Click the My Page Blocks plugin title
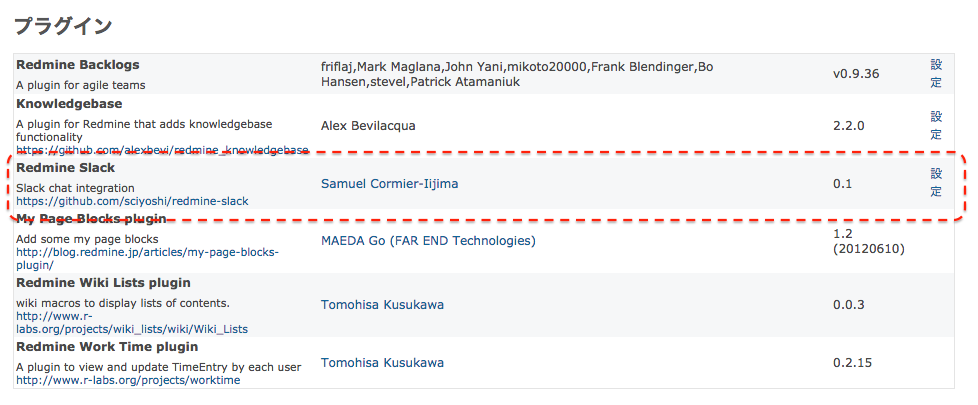This screenshot has width=978, height=405. (91, 218)
